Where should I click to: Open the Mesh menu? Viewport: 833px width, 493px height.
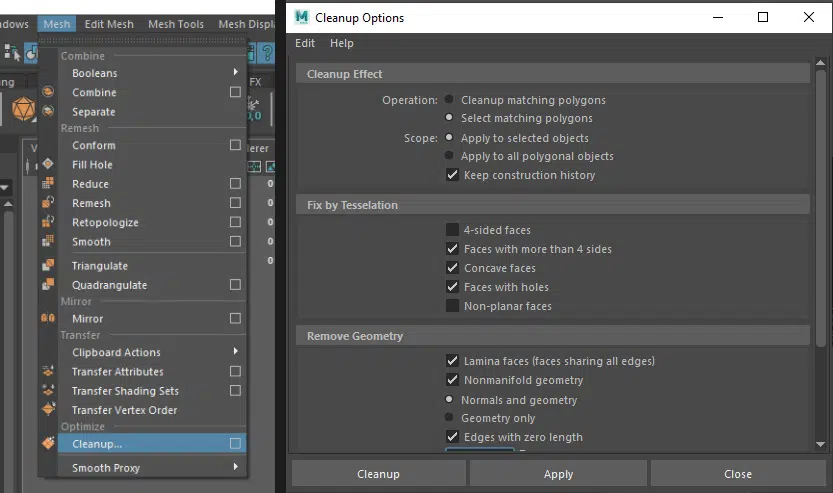coord(56,24)
